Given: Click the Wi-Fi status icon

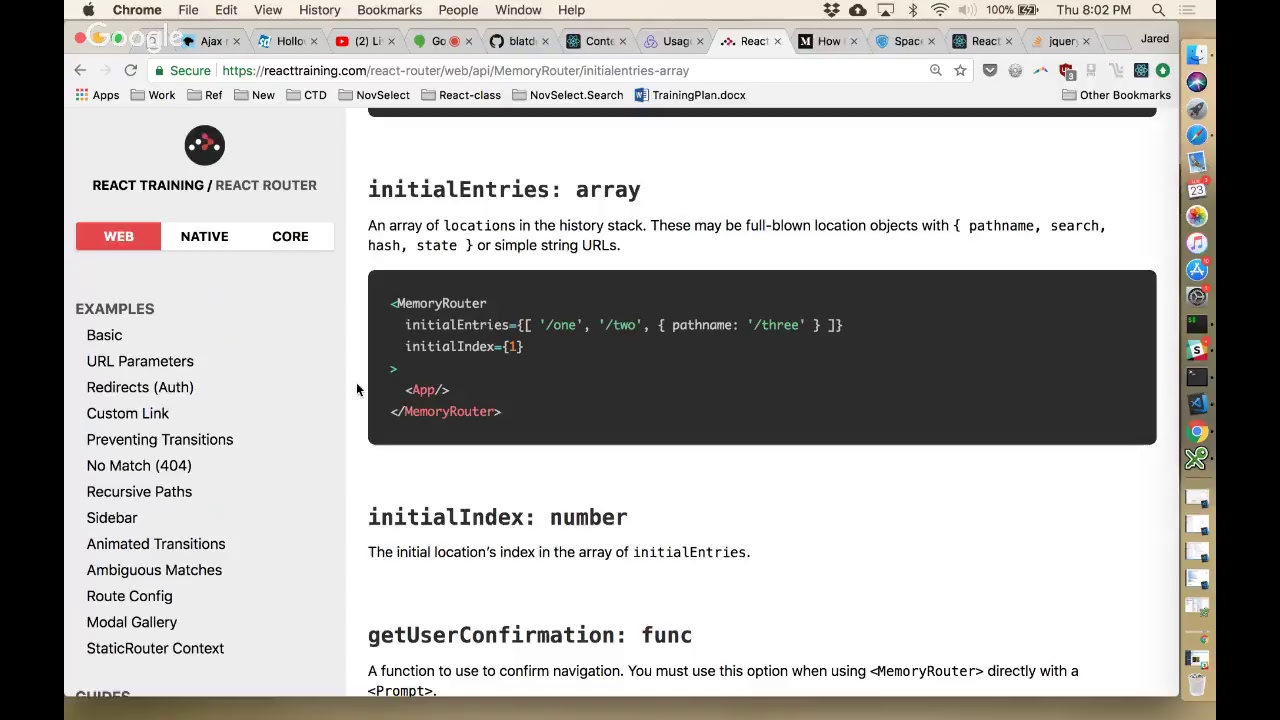Looking at the screenshot, I should [940, 10].
